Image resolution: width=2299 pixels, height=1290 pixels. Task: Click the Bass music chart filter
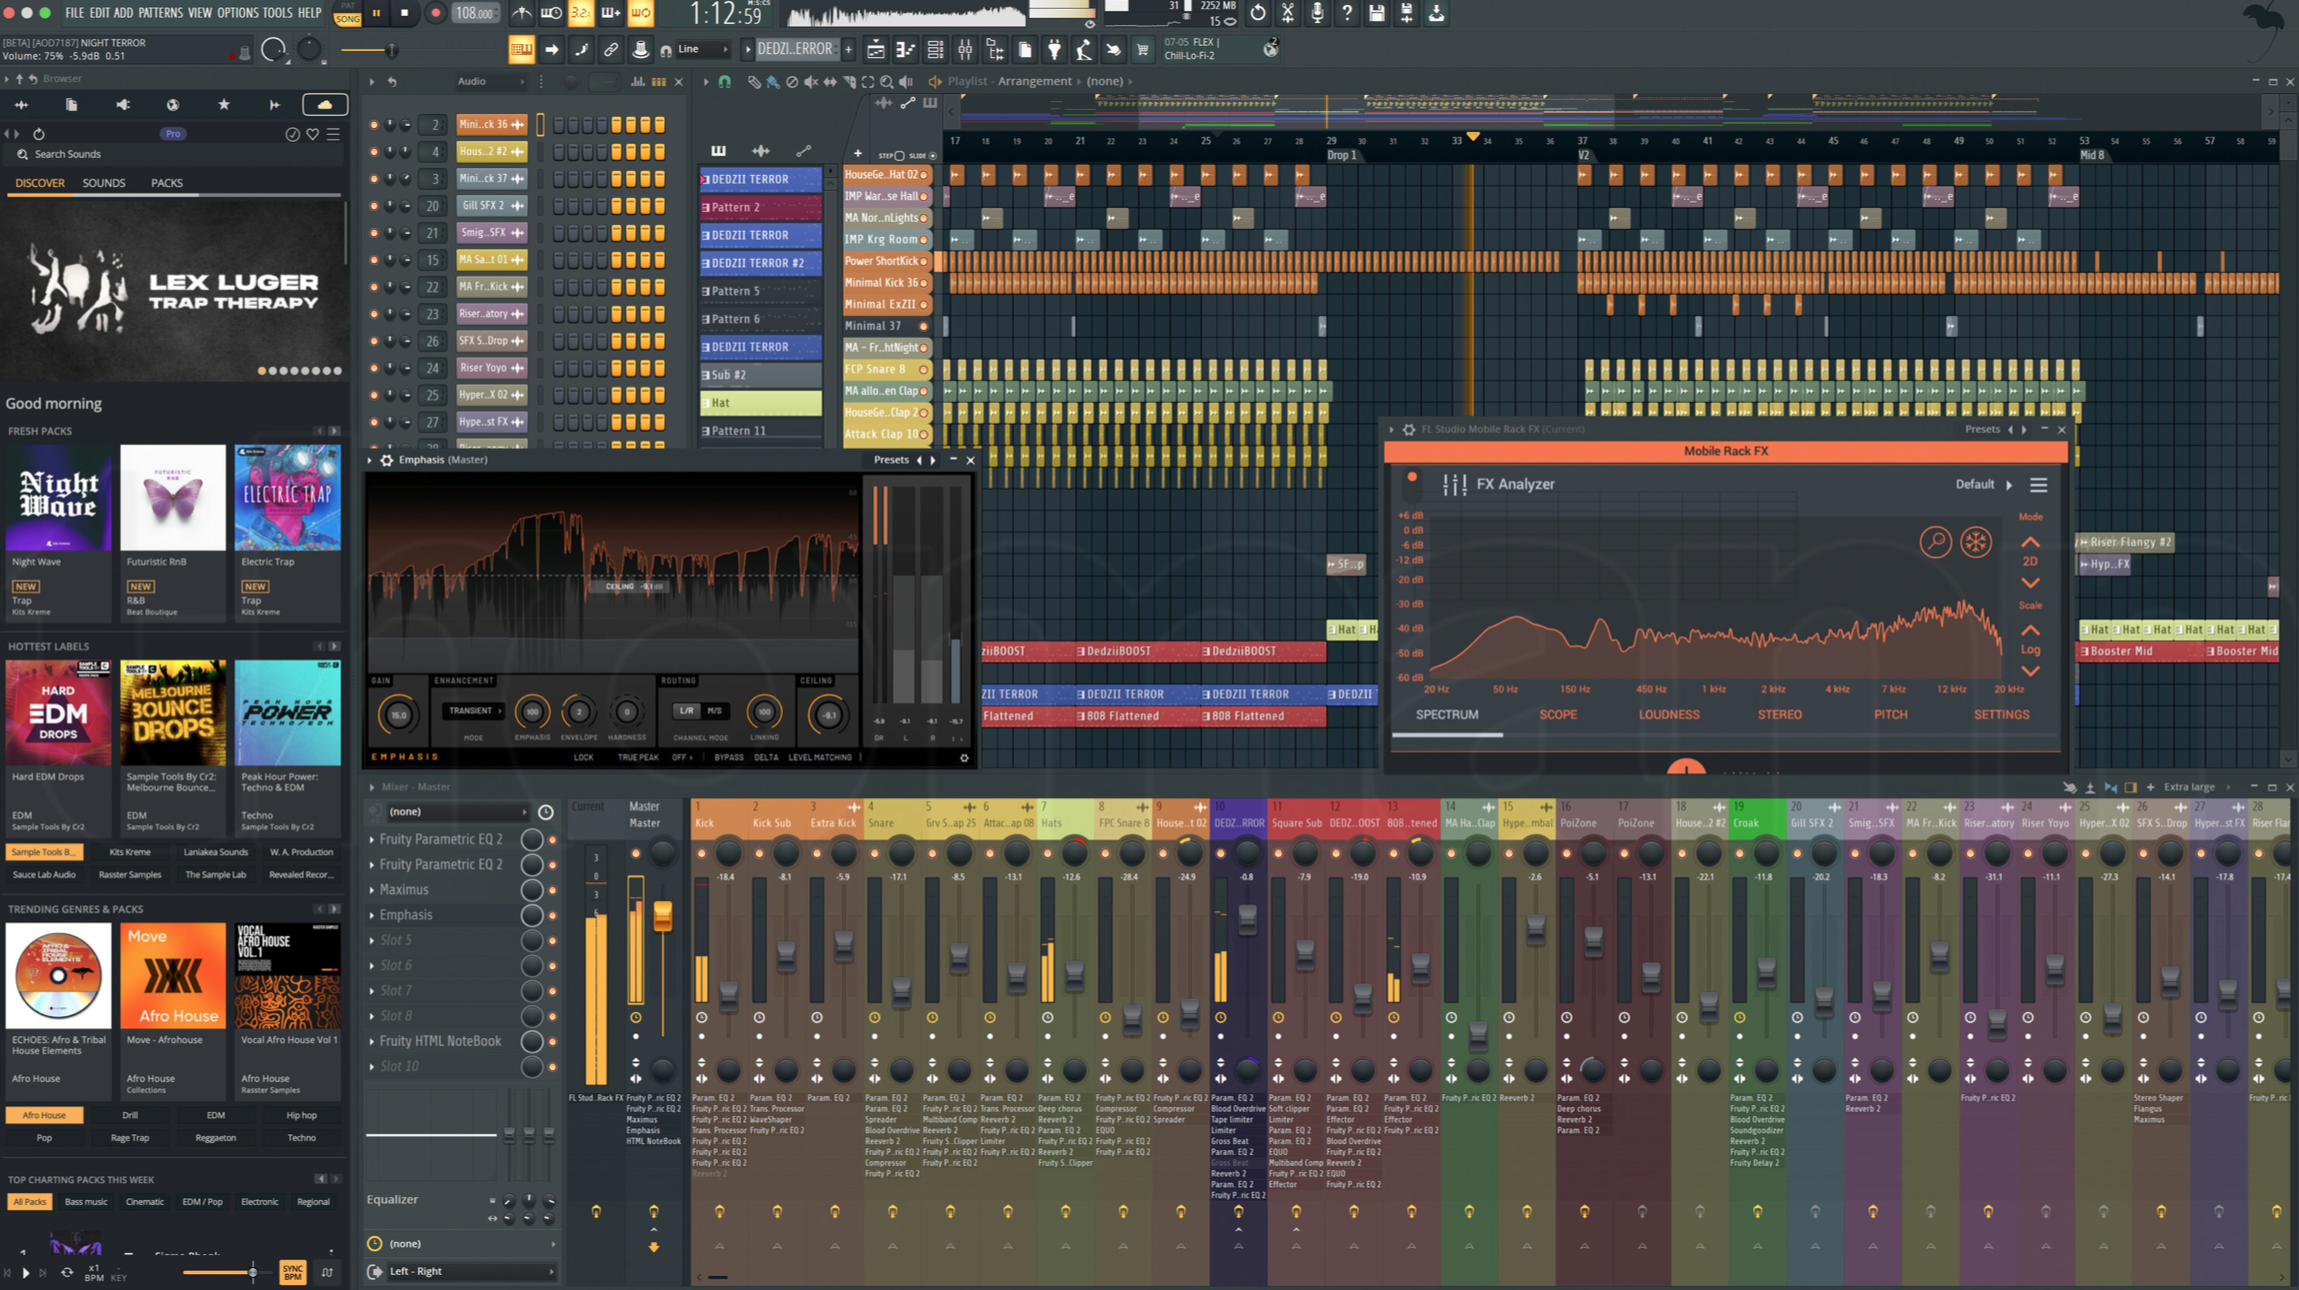point(86,1202)
